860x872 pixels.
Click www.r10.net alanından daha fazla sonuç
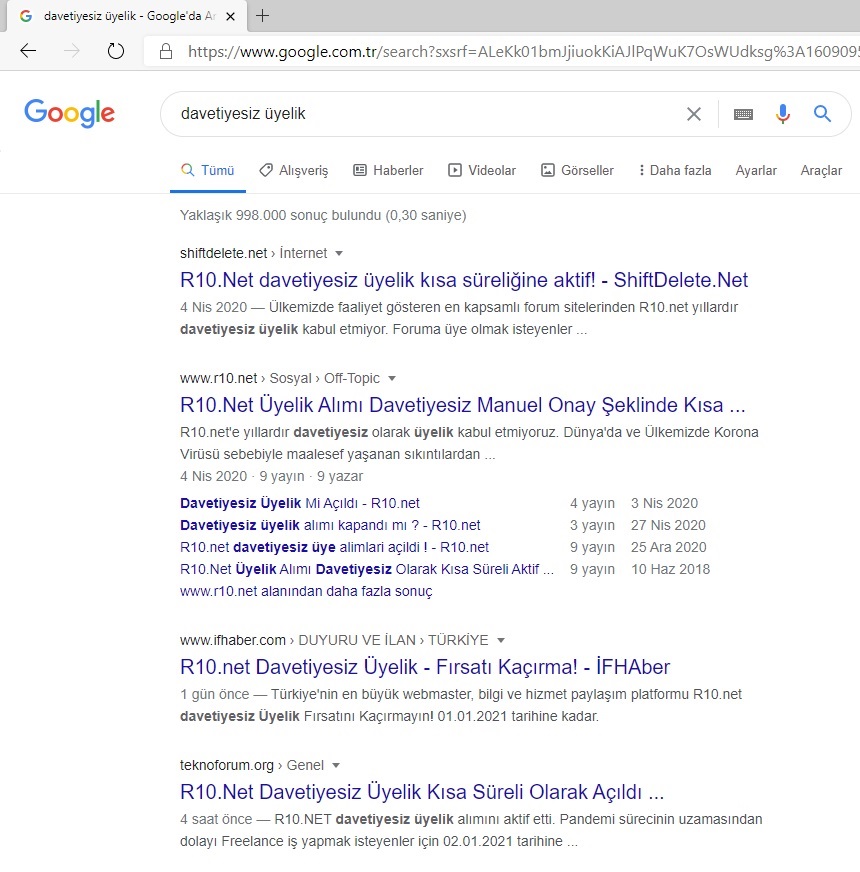[306, 591]
